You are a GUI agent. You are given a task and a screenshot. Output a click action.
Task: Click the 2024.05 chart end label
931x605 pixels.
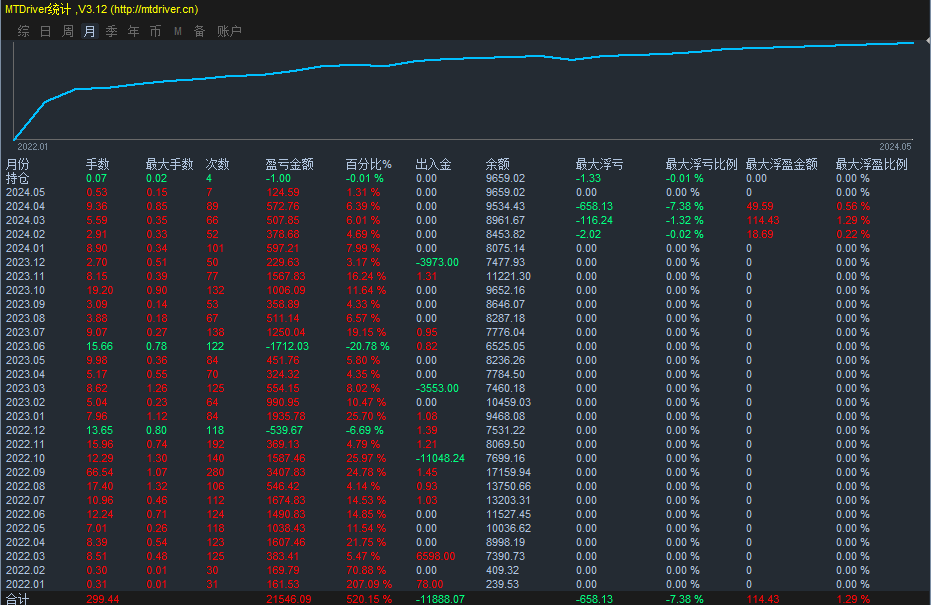pyautogui.click(x=895, y=147)
